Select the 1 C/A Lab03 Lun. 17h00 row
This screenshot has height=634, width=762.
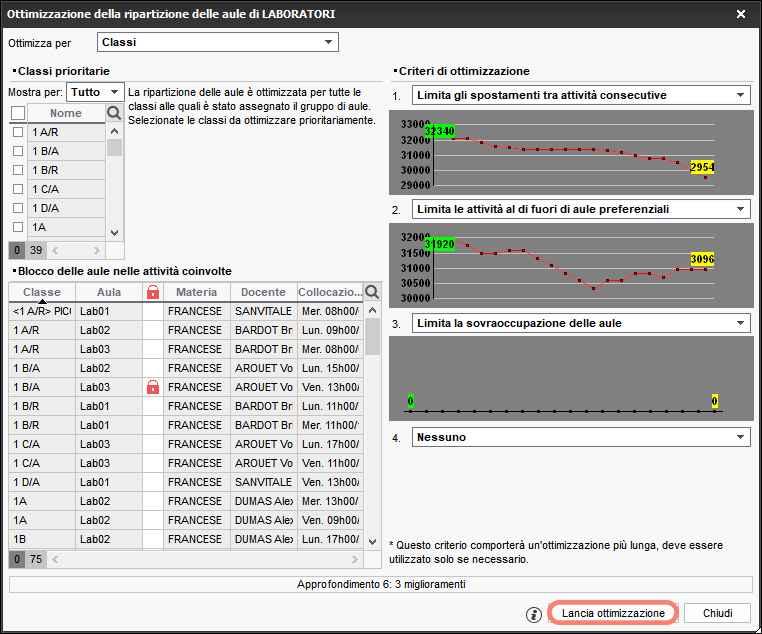(x=186, y=444)
